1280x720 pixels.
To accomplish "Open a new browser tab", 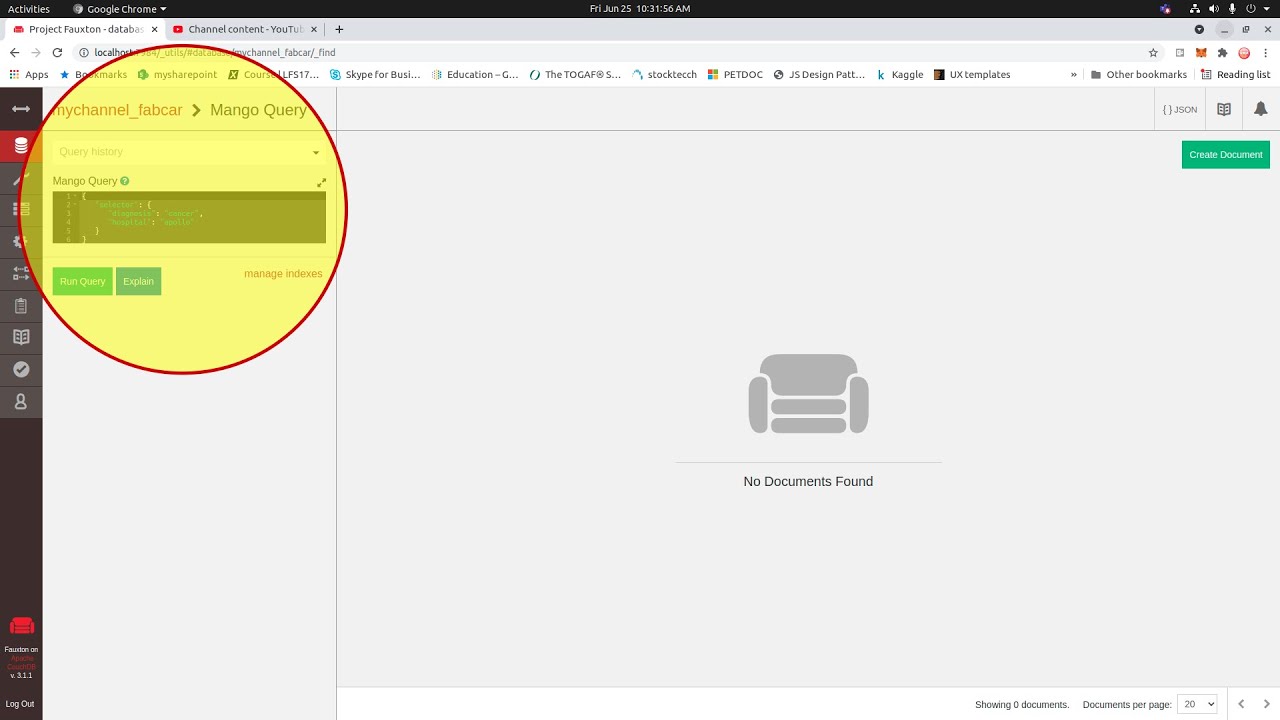I will click(339, 29).
